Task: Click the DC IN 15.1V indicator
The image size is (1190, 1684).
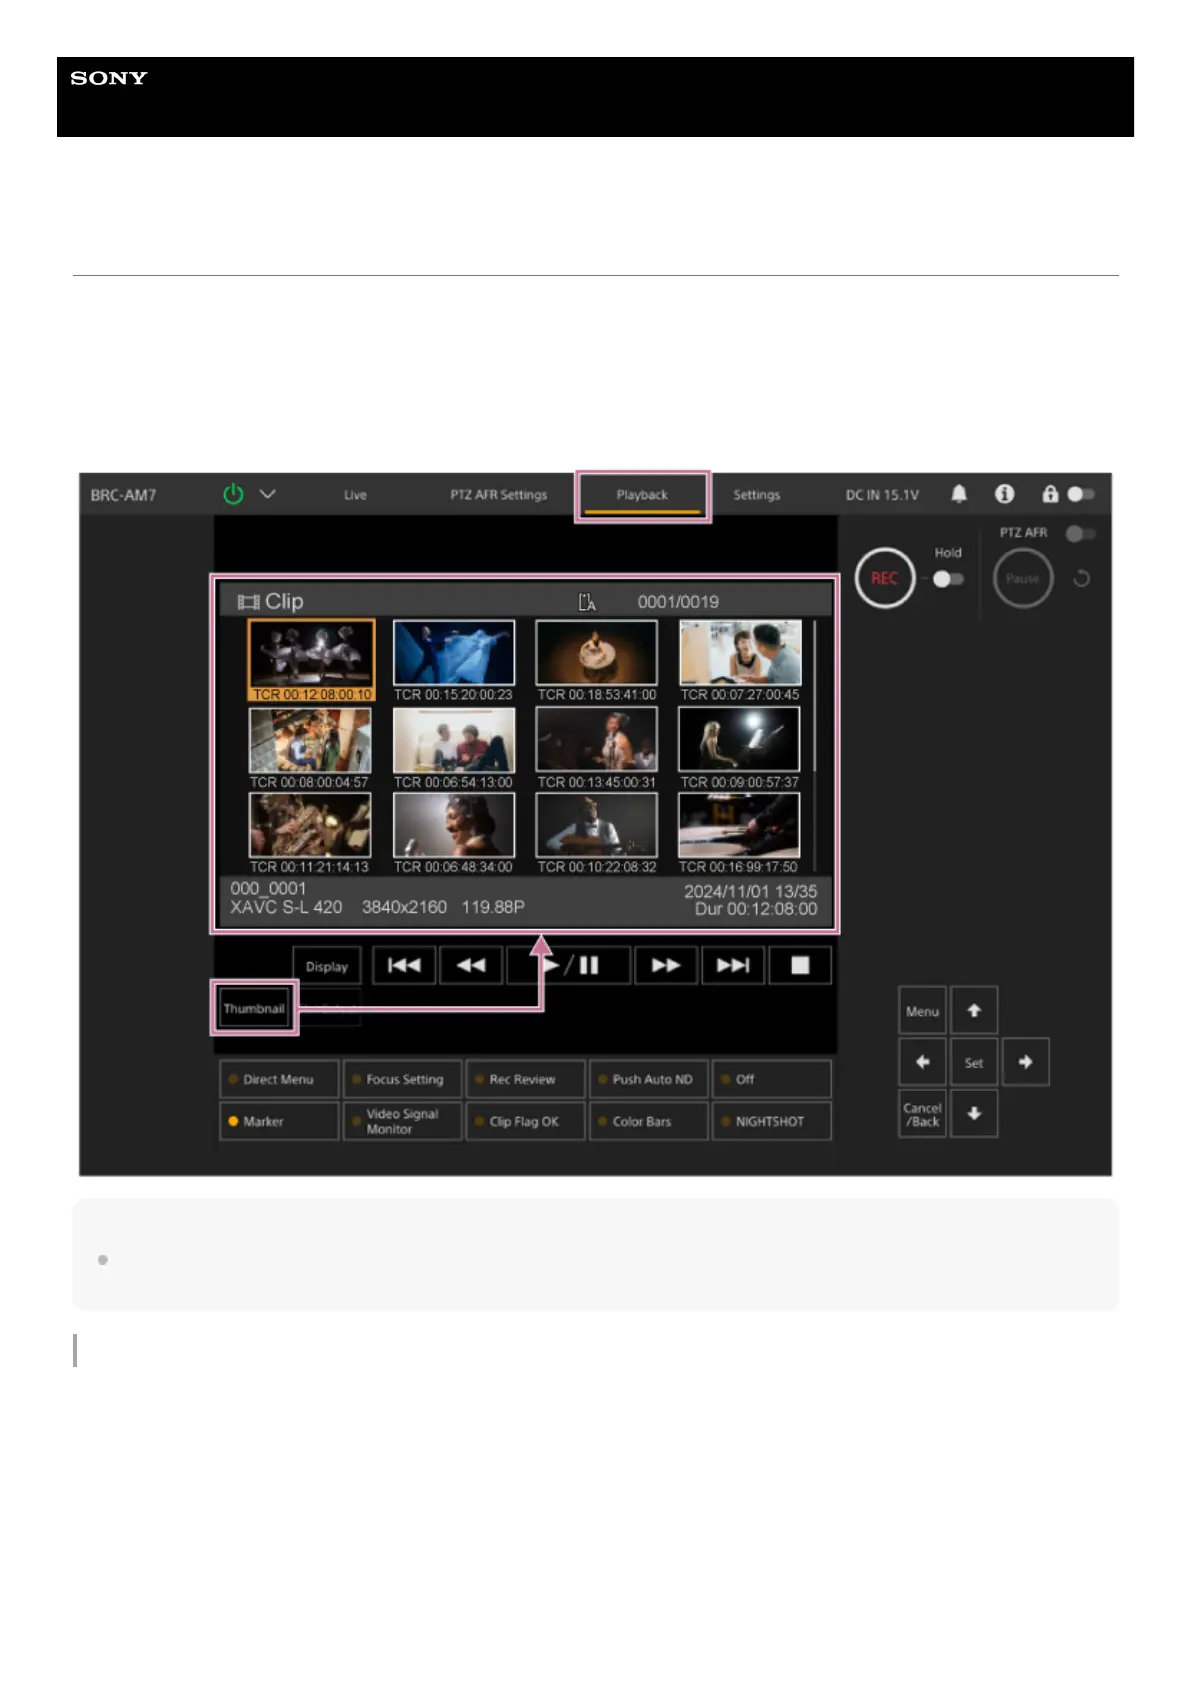Action: [x=882, y=495]
